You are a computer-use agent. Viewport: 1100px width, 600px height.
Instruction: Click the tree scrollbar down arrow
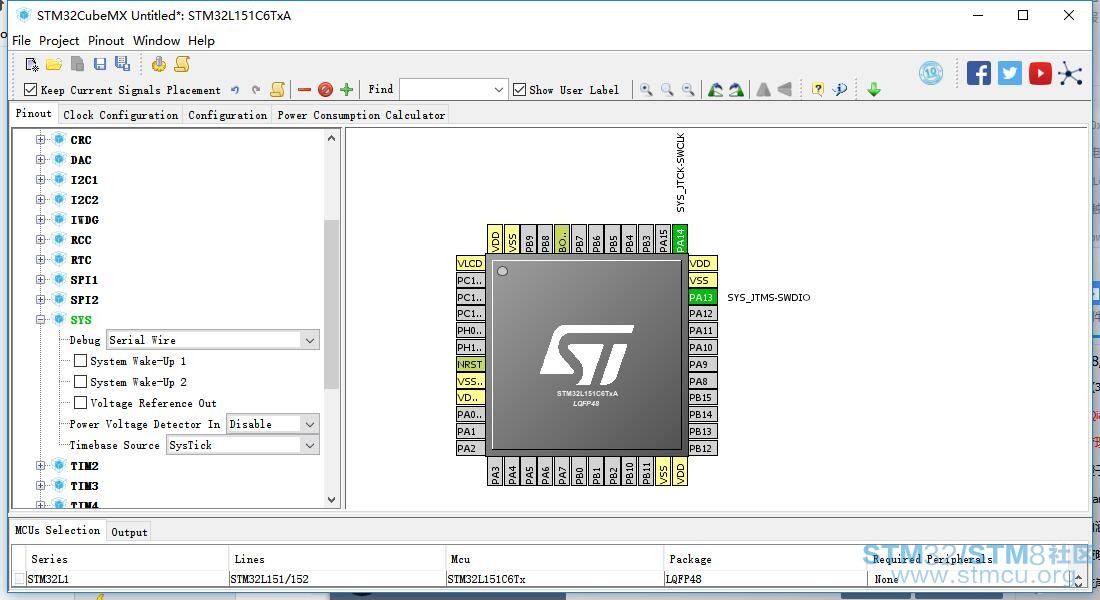(x=331, y=500)
